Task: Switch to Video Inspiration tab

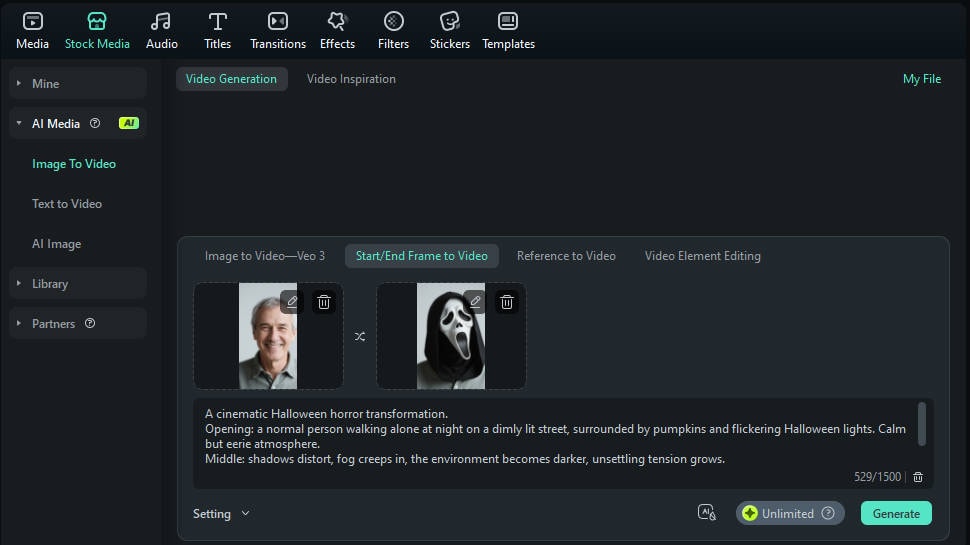Action: [351, 79]
